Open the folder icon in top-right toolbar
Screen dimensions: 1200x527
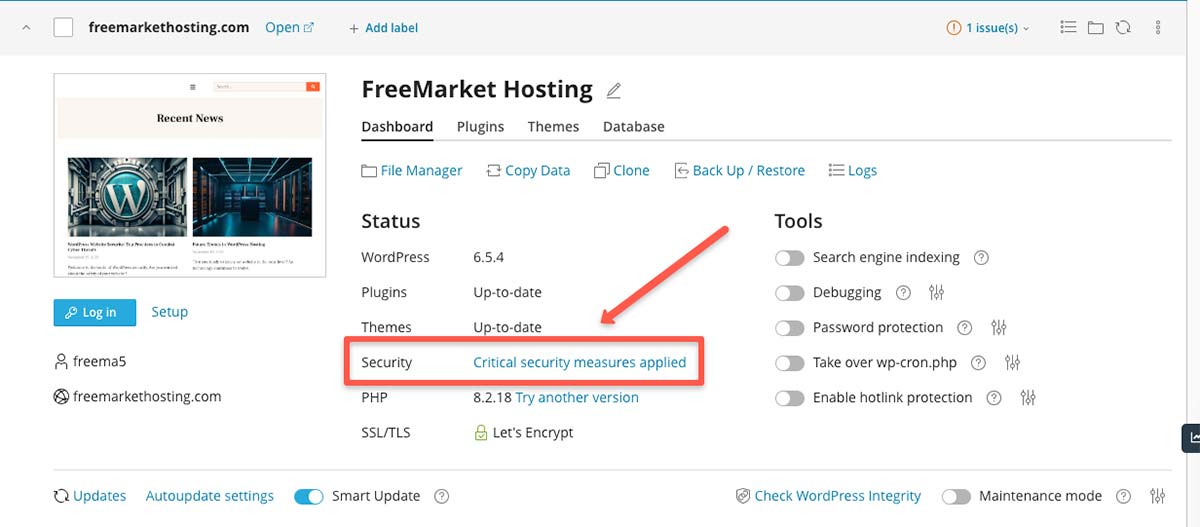tap(1096, 28)
